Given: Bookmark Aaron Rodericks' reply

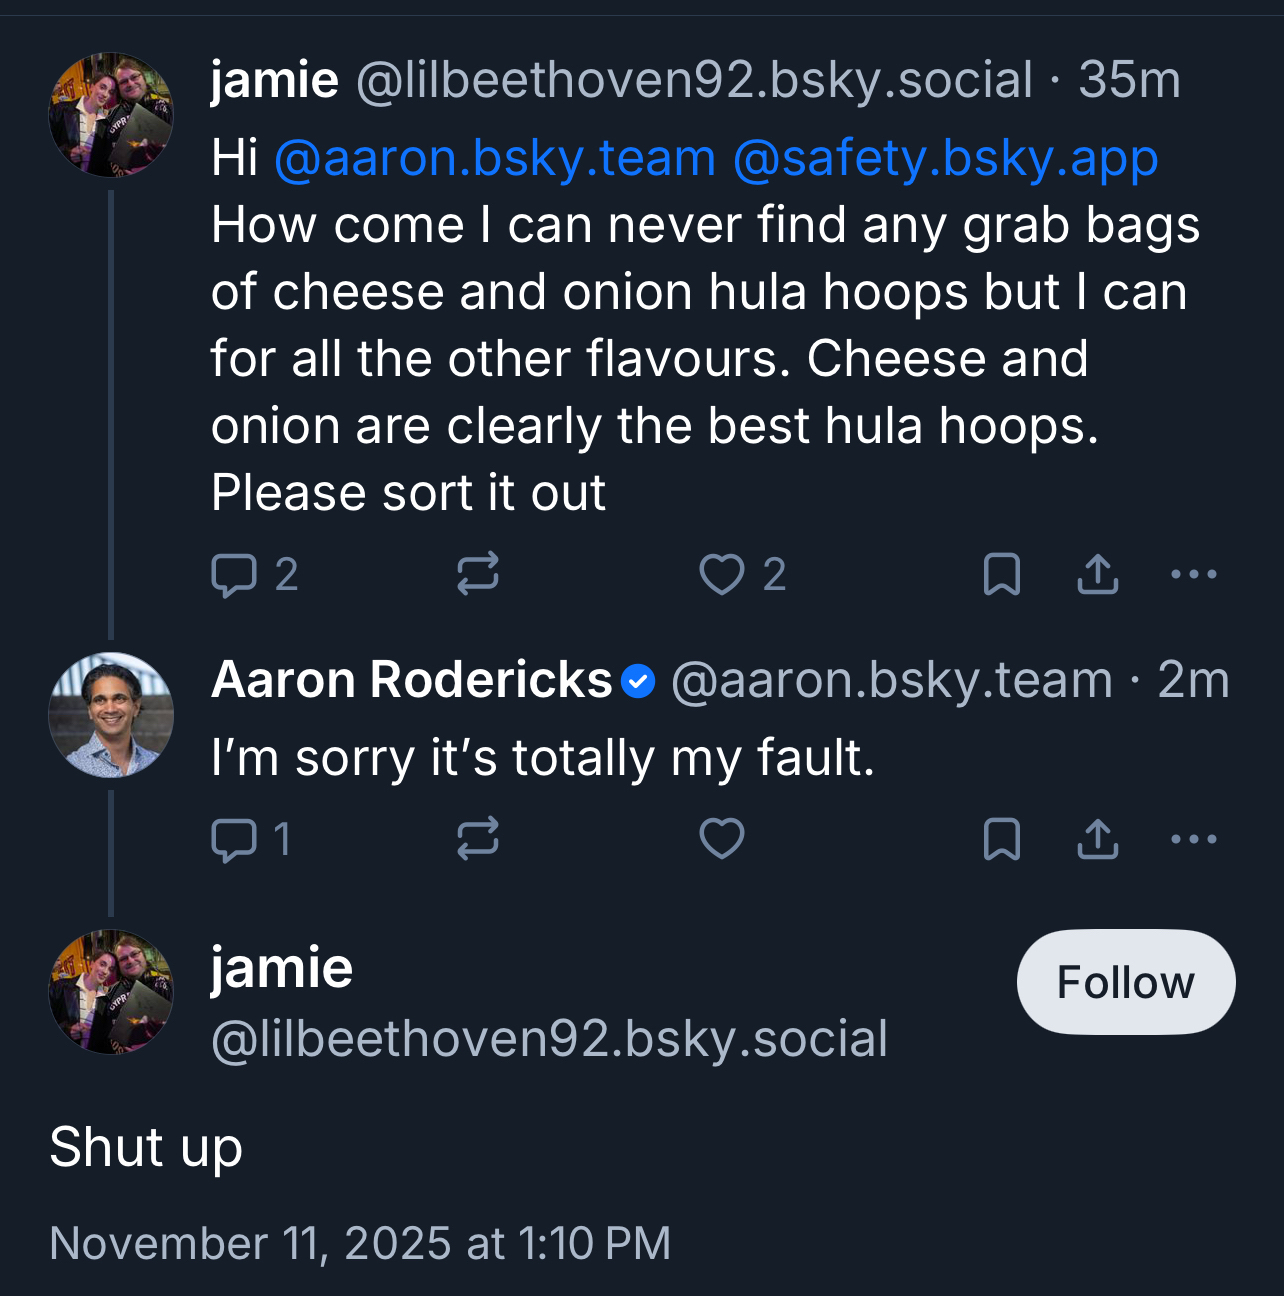Looking at the screenshot, I should click(1001, 839).
